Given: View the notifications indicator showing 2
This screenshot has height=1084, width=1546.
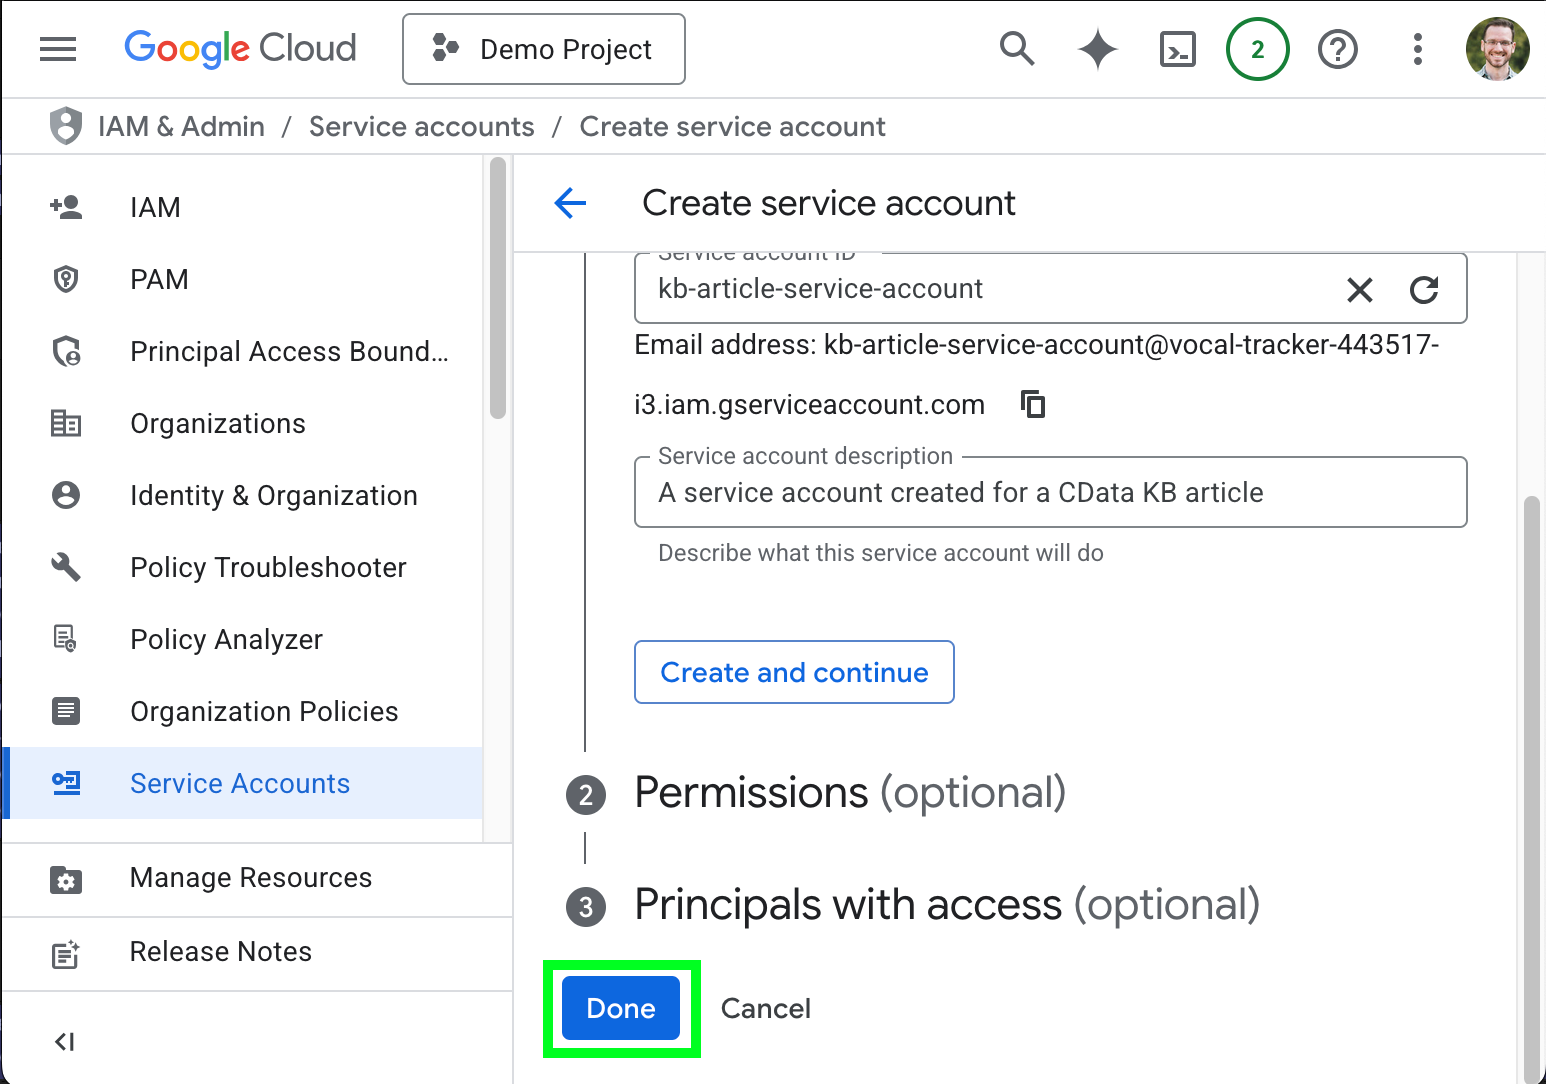Looking at the screenshot, I should [x=1257, y=48].
